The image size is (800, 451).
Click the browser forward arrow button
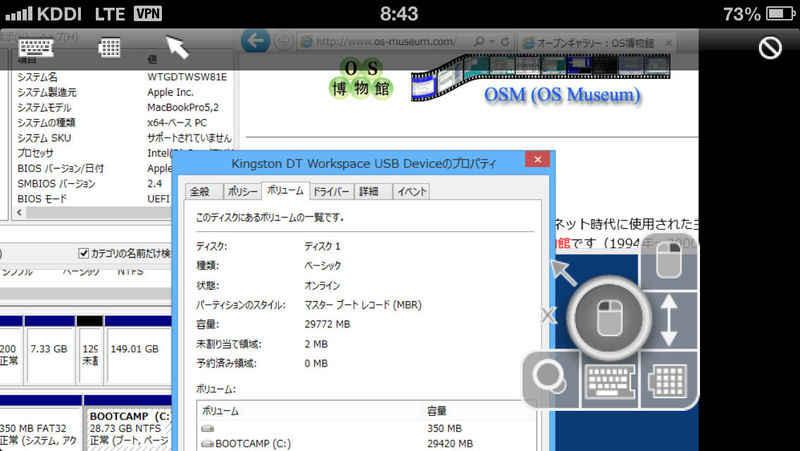pyautogui.click(x=283, y=41)
